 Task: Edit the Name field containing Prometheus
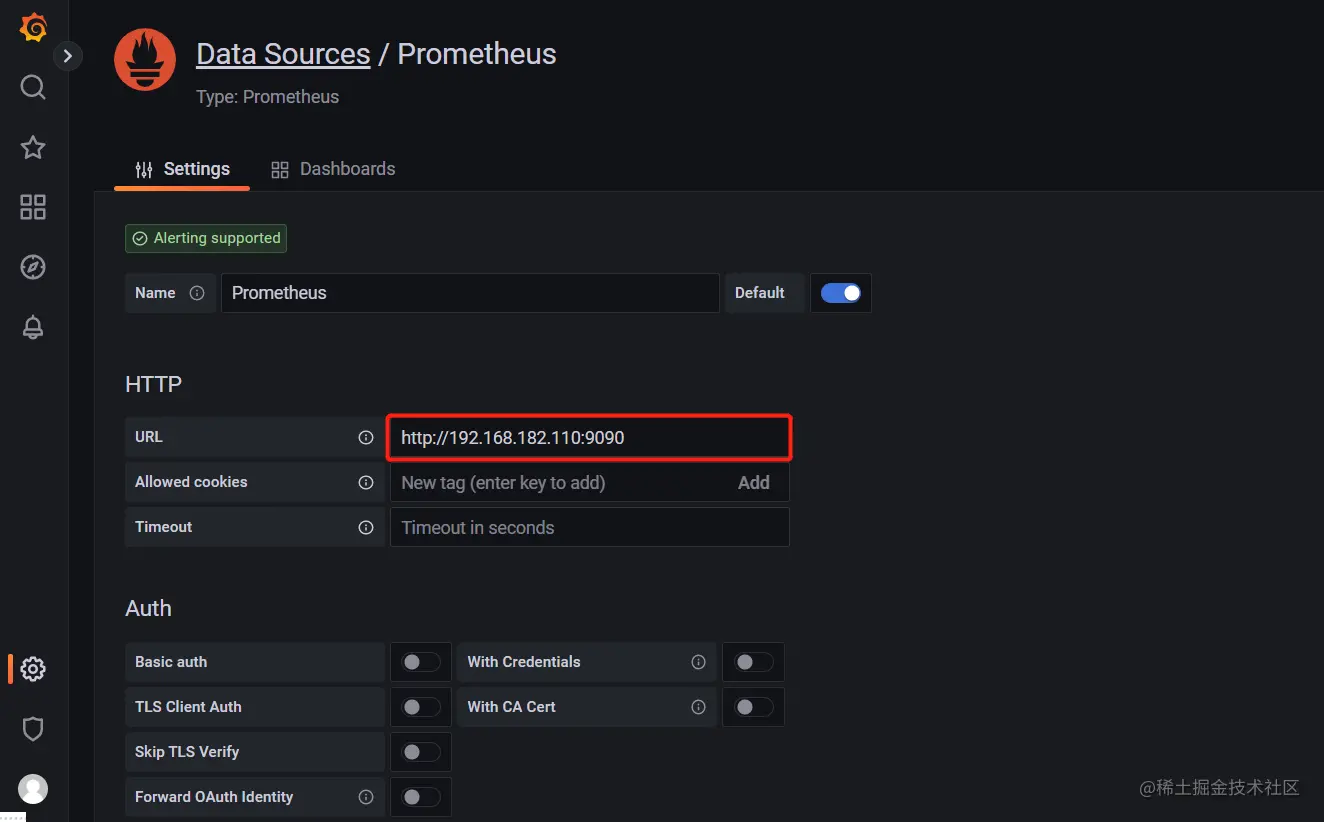point(470,293)
